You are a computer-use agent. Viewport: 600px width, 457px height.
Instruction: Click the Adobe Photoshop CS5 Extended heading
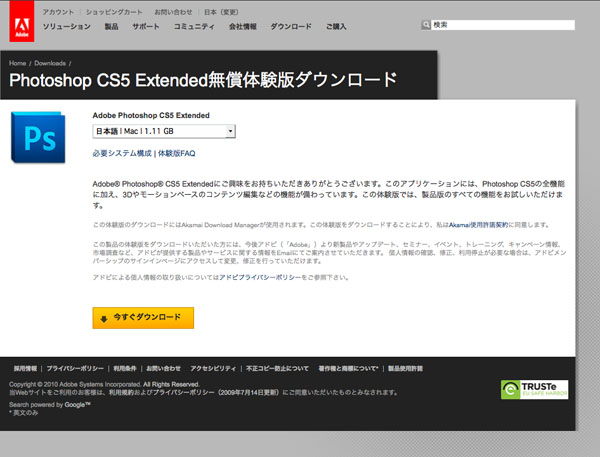151,115
